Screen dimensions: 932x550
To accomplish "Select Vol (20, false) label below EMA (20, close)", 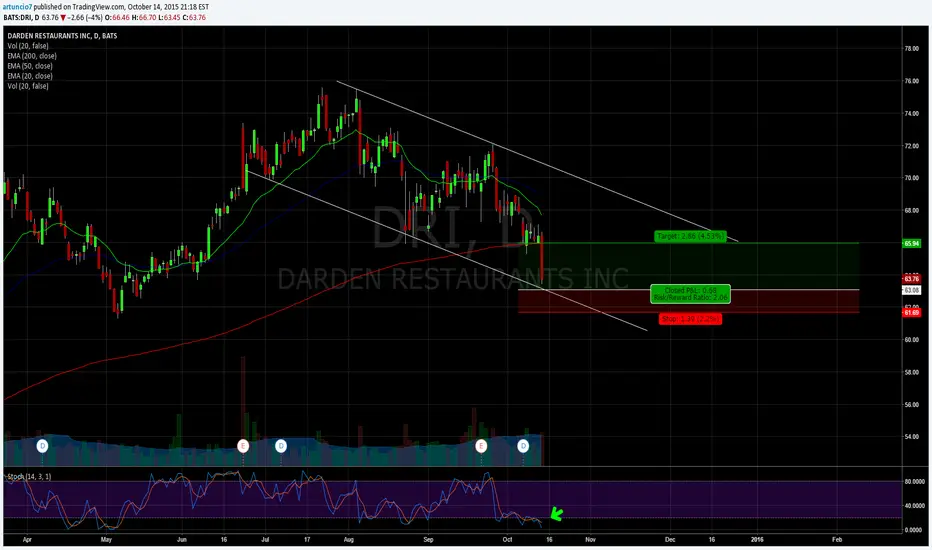I will coord(28,86).
